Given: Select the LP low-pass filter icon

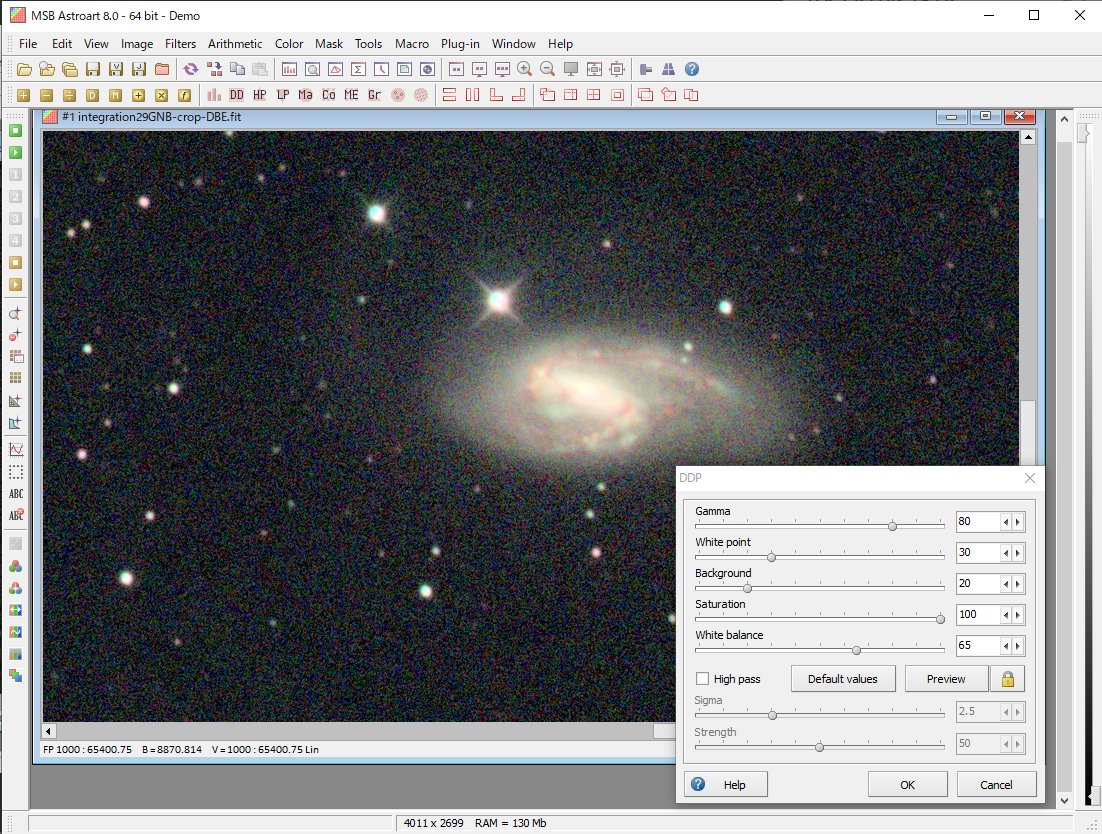Looking at the screenshot, I should (x=283, y=95).
